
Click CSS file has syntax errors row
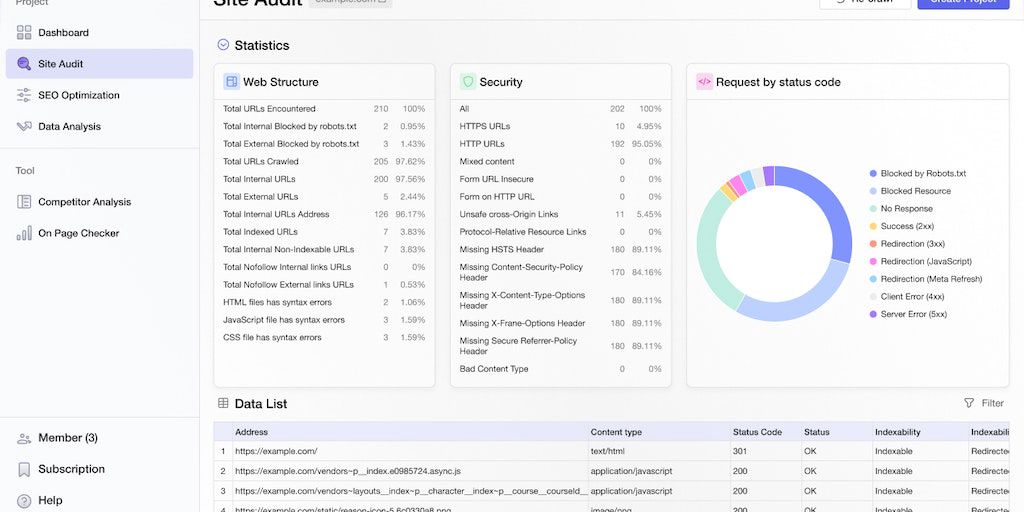[x=324, y=338]
